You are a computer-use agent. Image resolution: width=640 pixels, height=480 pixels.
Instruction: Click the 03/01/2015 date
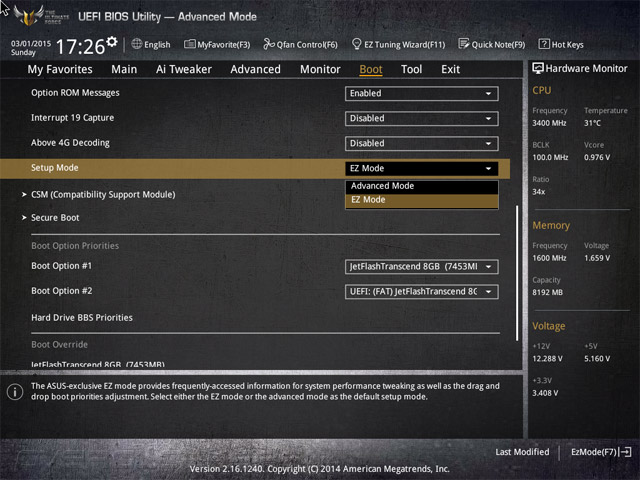tap(31, 43)
